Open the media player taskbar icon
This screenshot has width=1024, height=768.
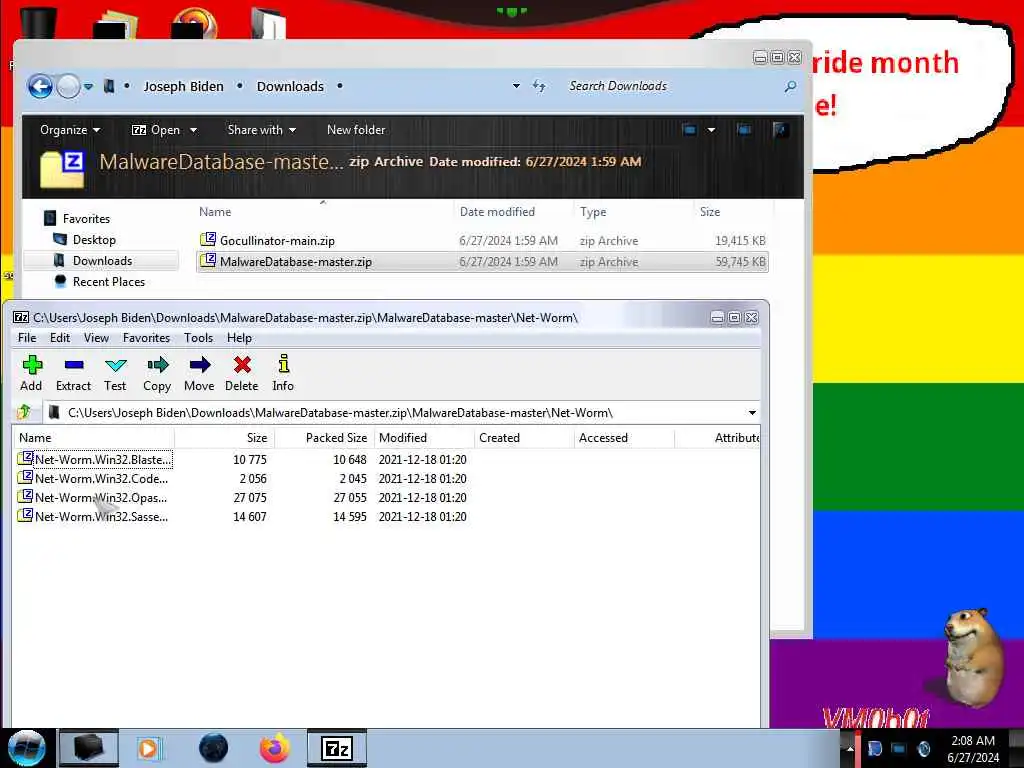point(150,748)
